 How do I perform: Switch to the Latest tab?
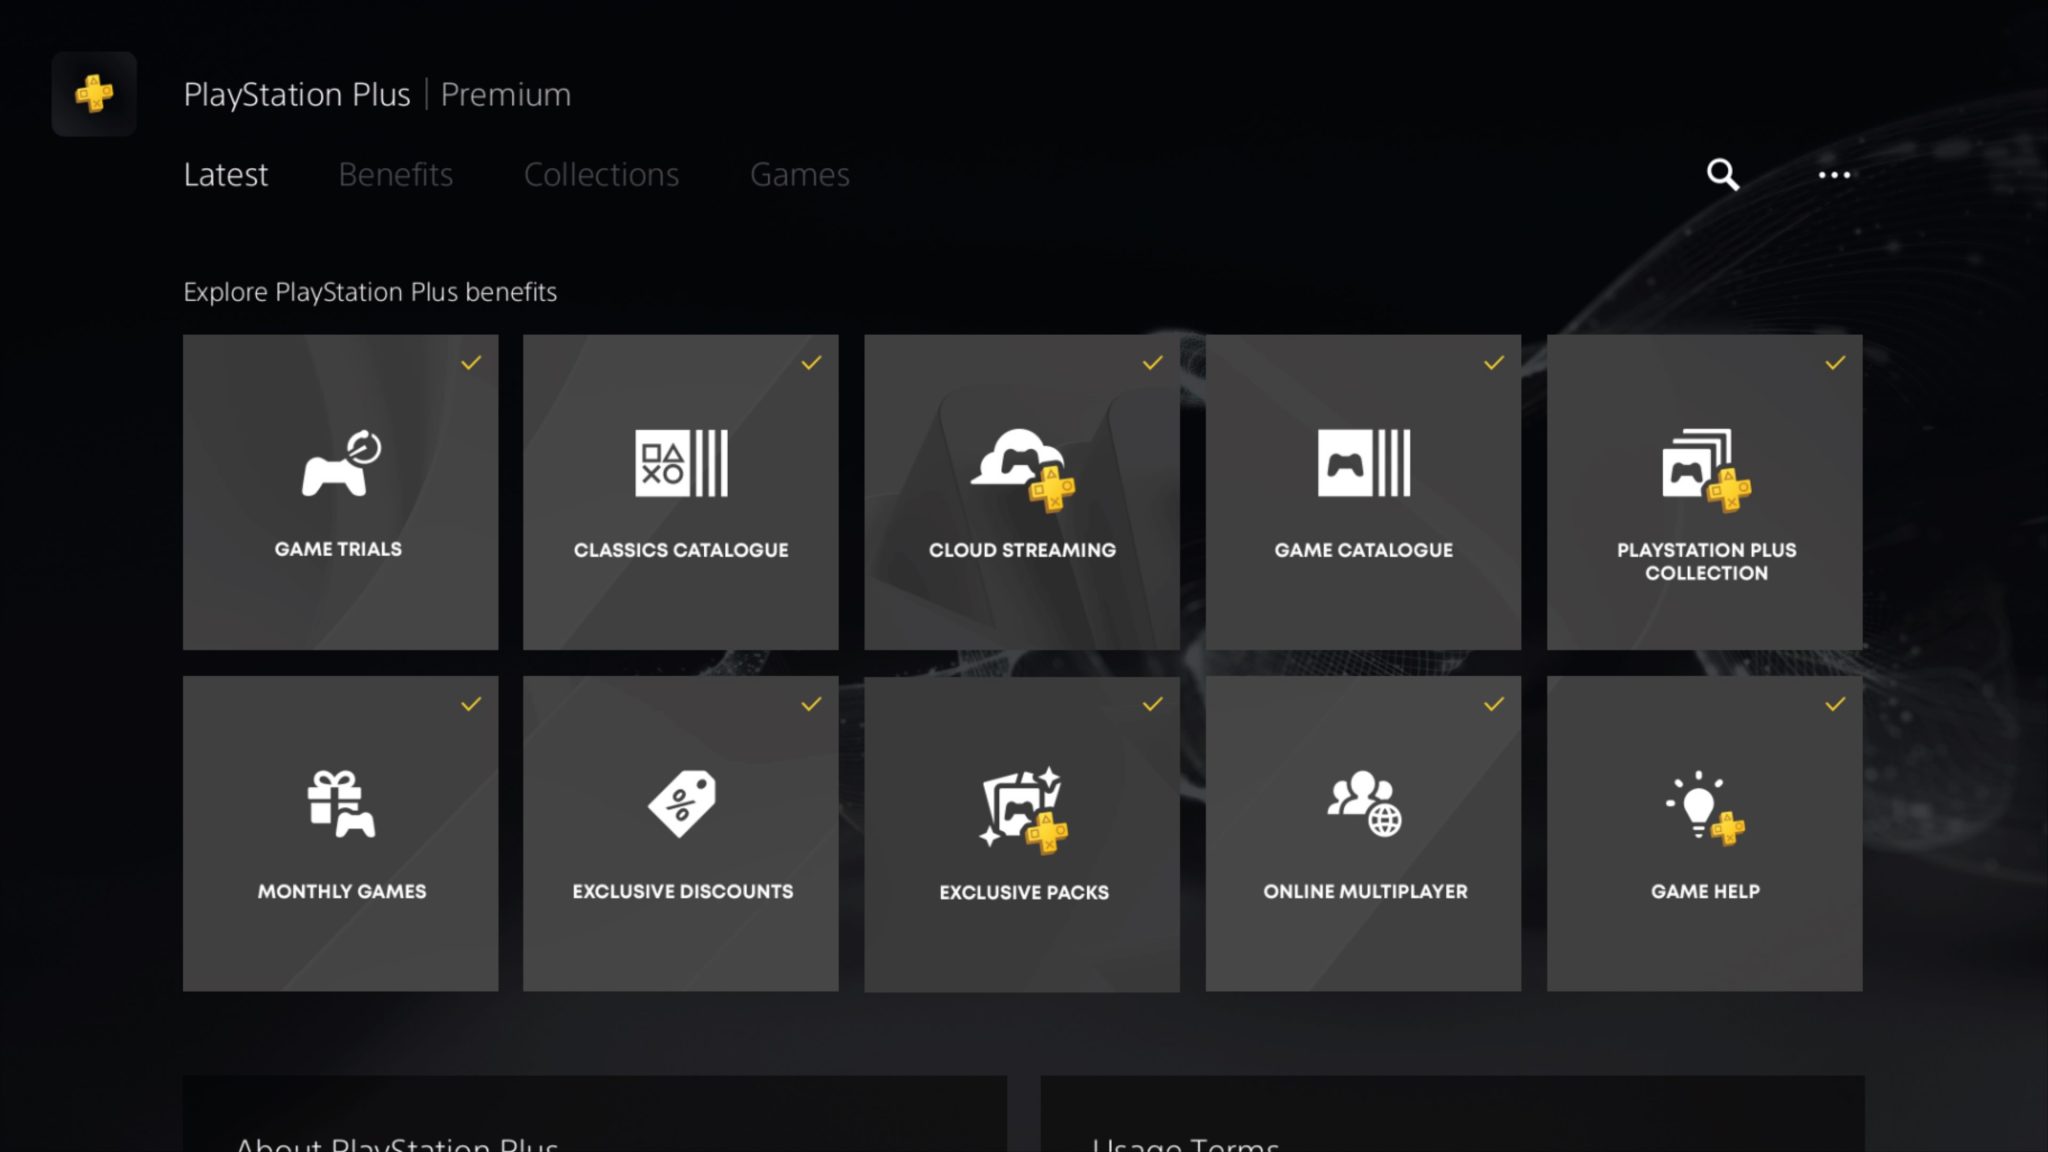click(226, 175)
